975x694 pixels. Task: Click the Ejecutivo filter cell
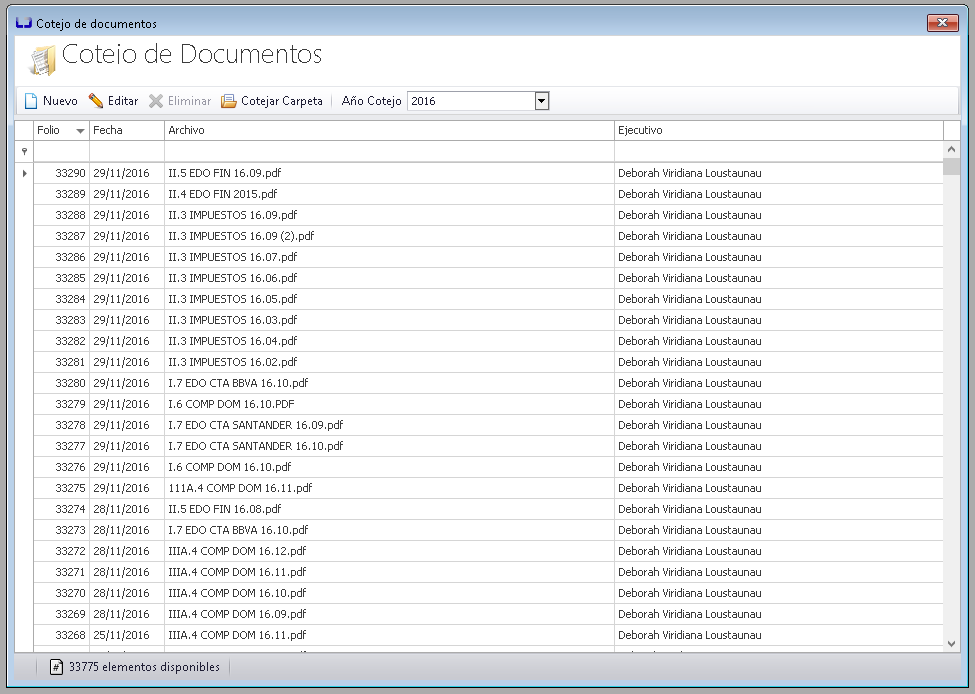(779, 151)
